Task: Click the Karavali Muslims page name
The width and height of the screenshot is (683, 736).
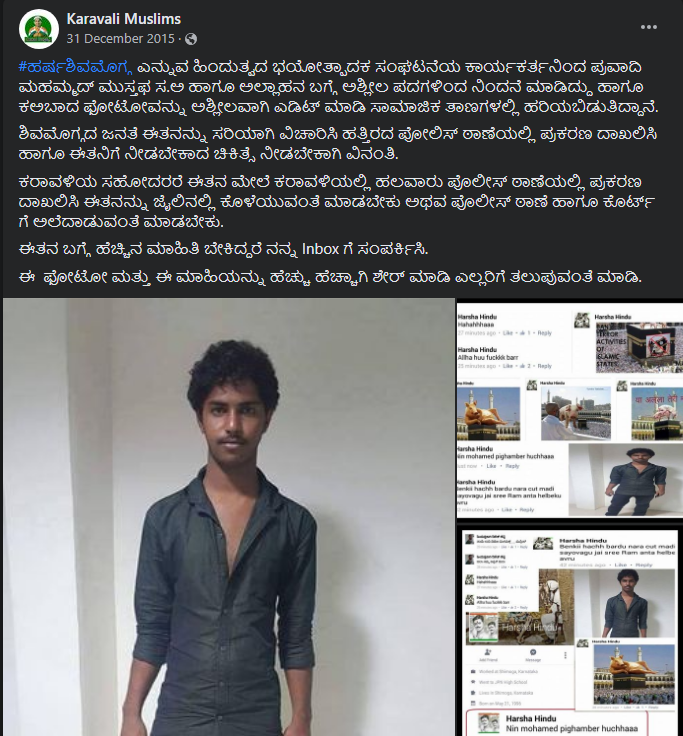Action: point(123,19)
